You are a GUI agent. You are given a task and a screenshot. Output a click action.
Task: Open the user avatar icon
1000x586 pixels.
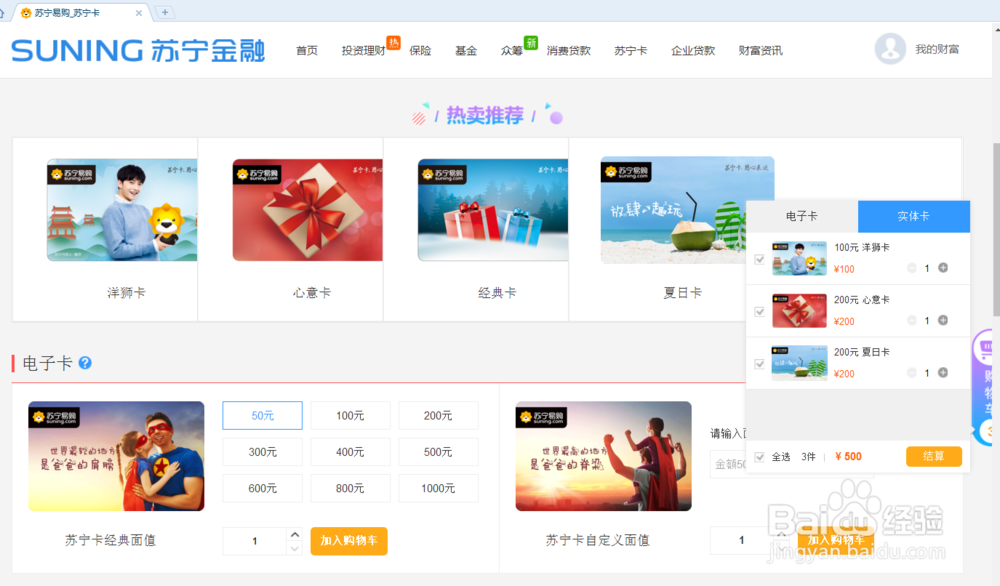pyautogui.click(x=890, y=48)
